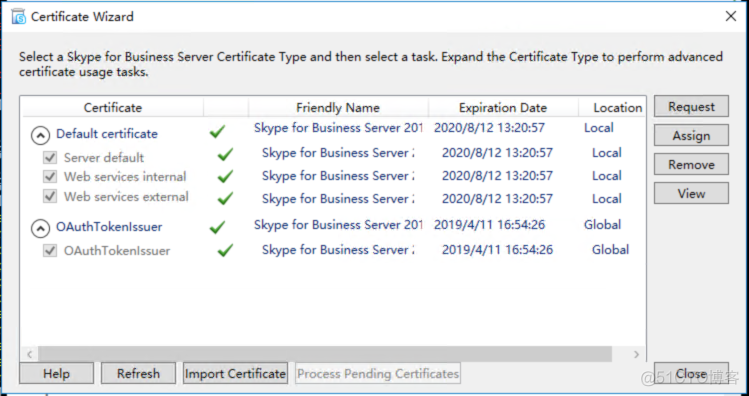749x396 pixels.
Task: Select the Web services internal label
Action: point(125,177)
